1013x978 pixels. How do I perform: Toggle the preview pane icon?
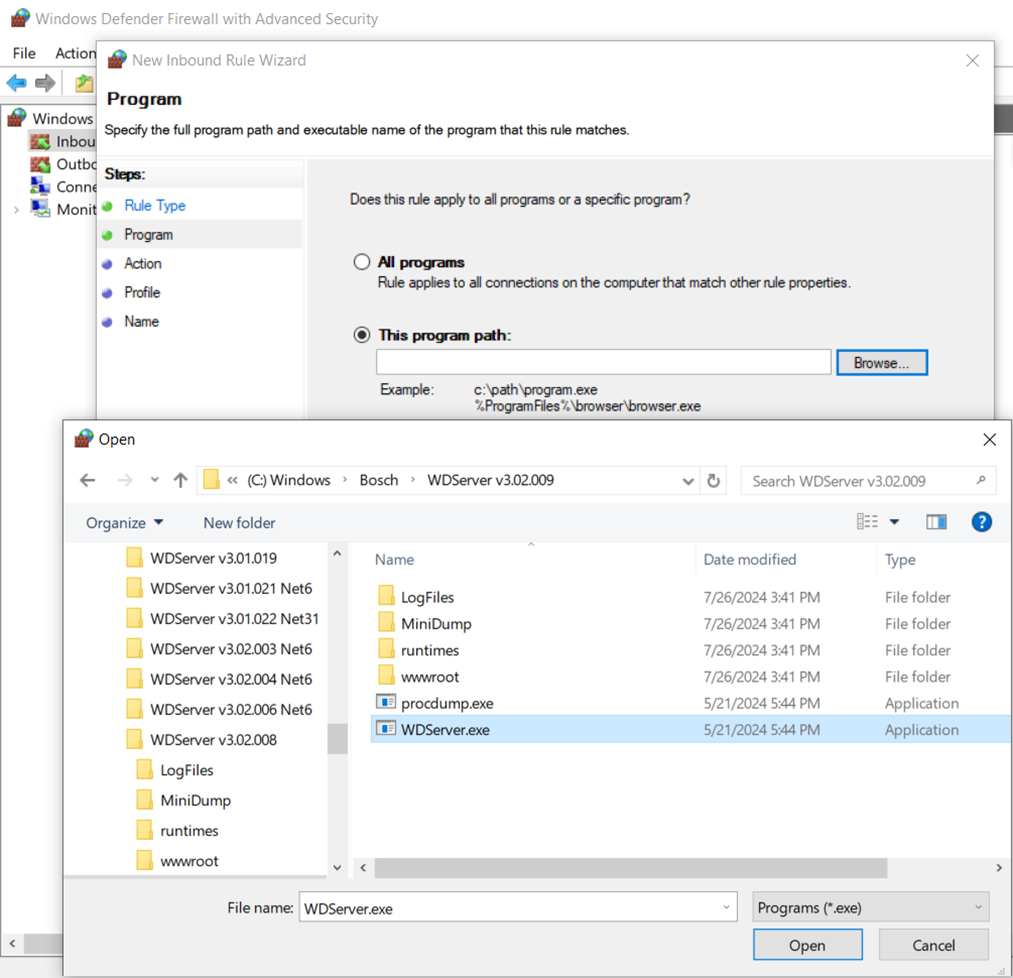tap(936, 522)
